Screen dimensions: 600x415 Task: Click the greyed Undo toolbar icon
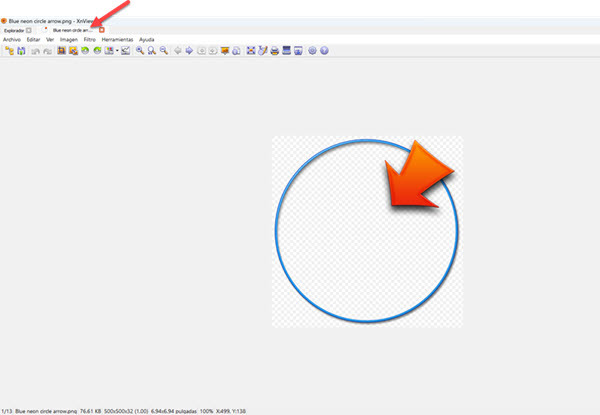point(36,51)
